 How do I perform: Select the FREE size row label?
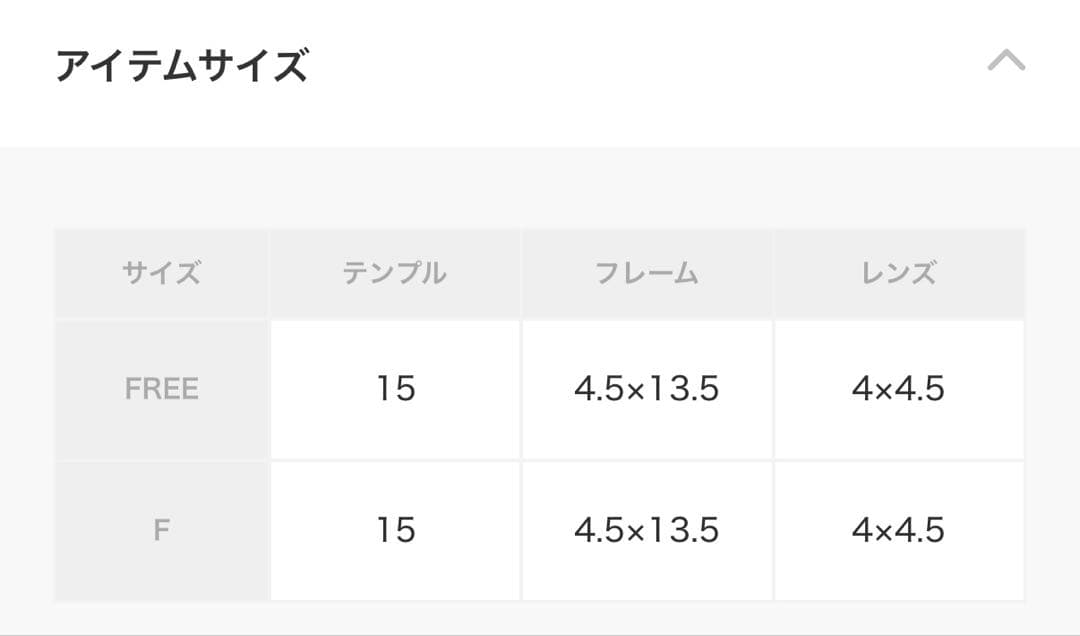coord(161,388)
